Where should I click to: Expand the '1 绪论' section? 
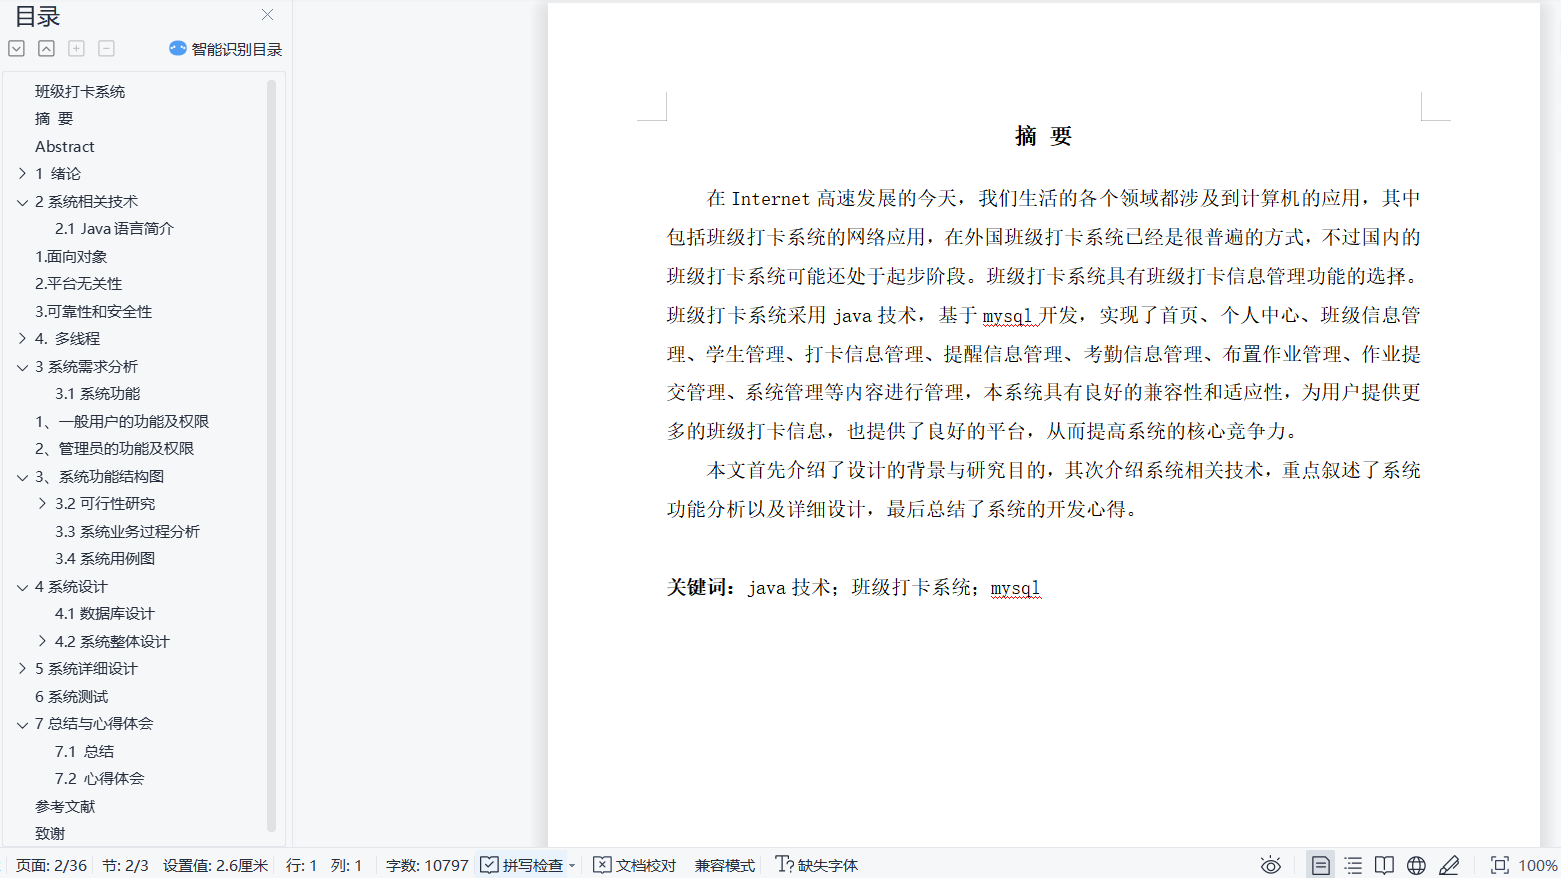[22, 174]
